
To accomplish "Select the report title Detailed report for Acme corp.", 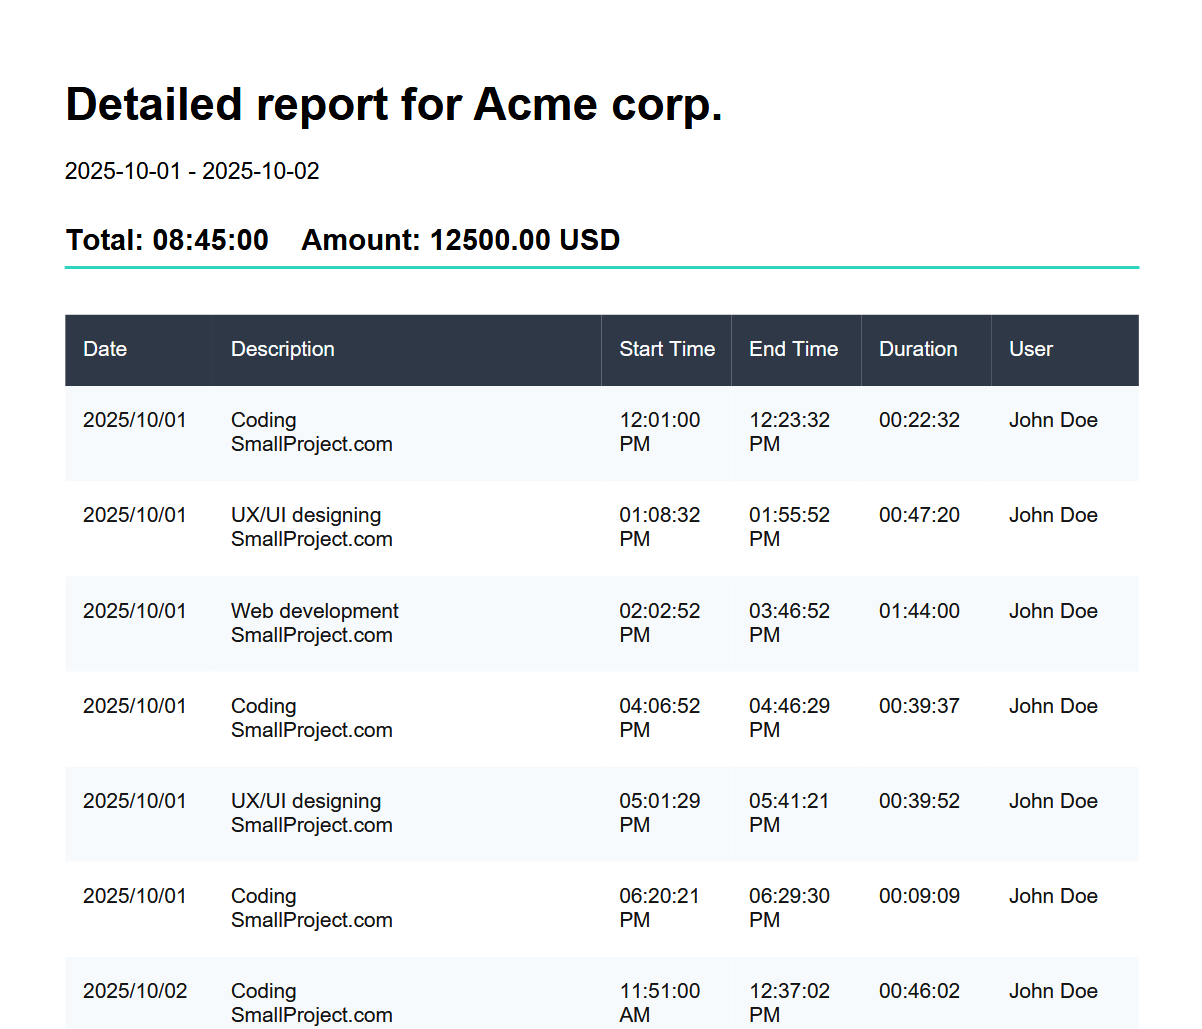I will (x=394, y=104).
